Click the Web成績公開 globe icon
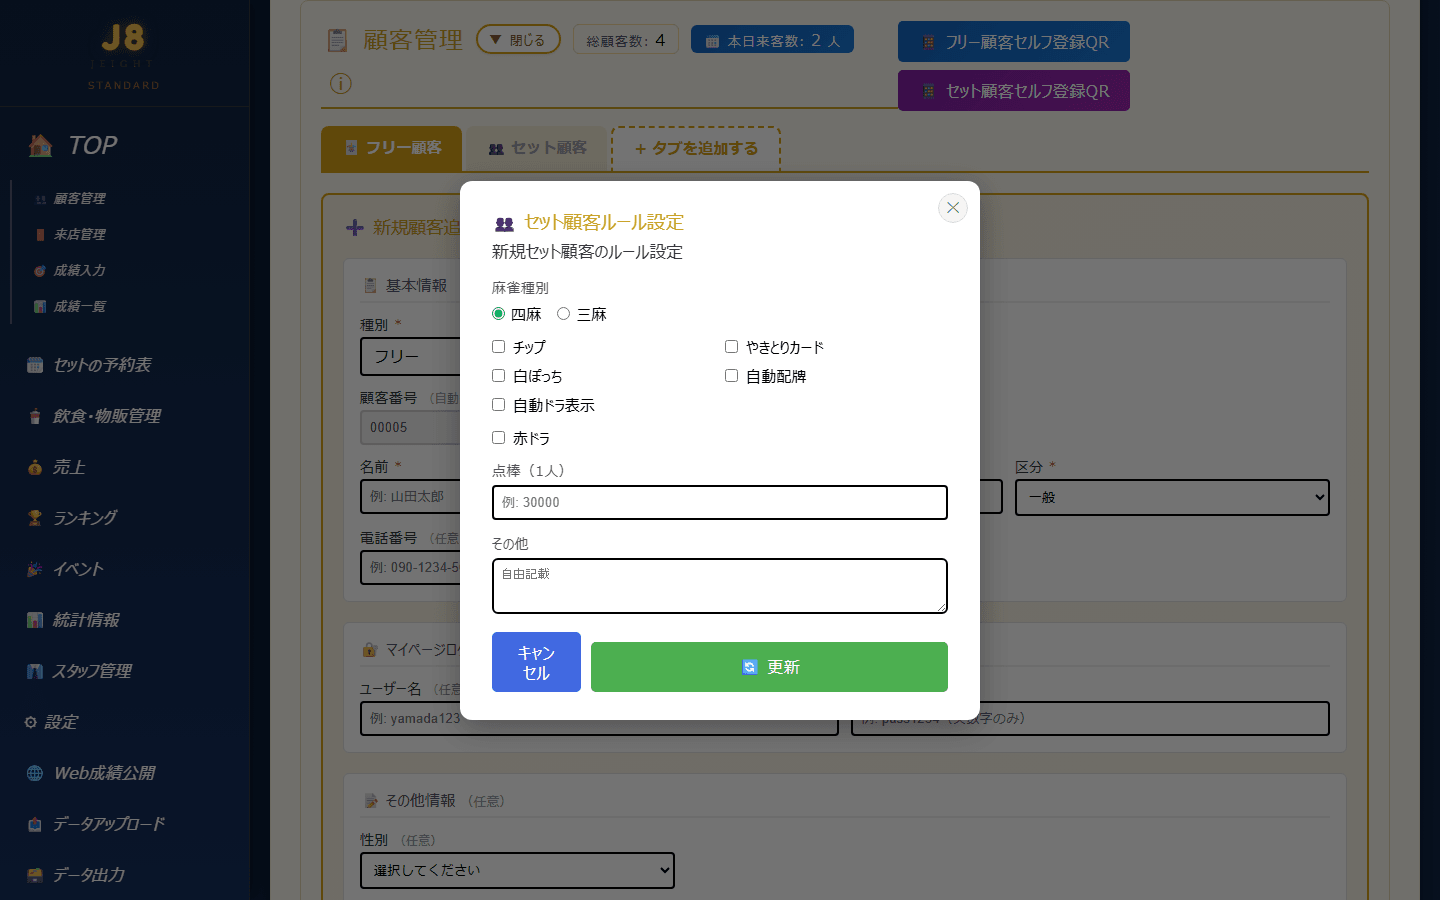This screenshot has height=900, width=1440. click(x=35, y=773)
